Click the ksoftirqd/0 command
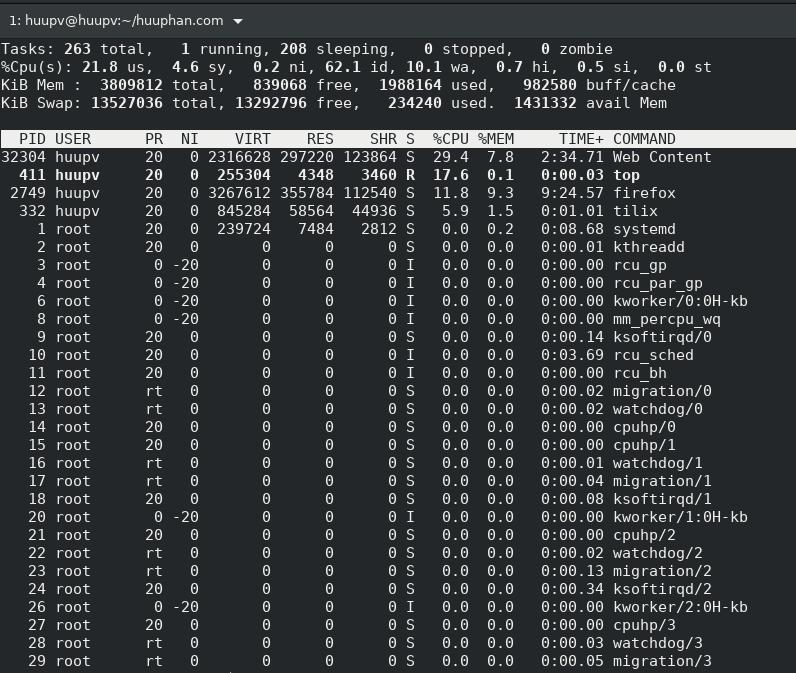796x673 pixels. click(x=662, y=338)
